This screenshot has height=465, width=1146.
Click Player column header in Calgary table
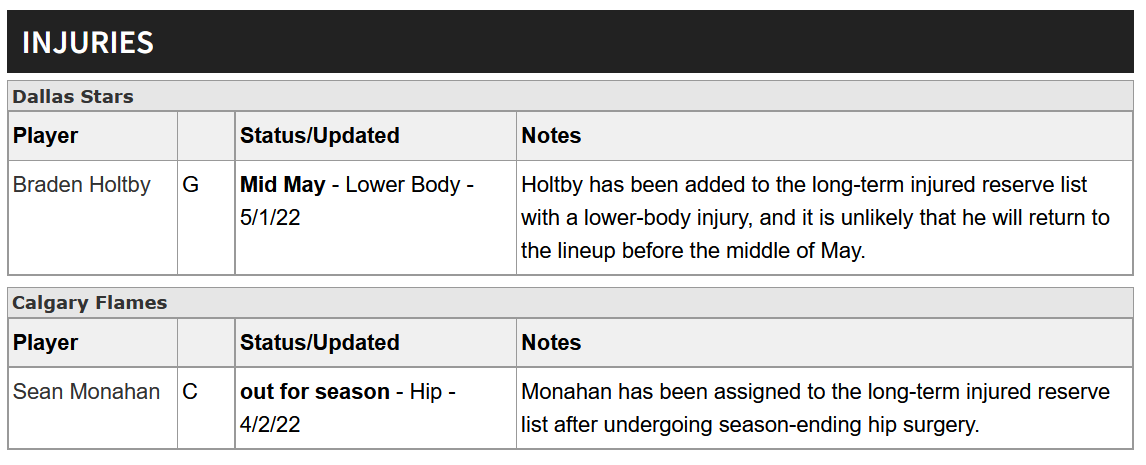(x=45, y=343)
